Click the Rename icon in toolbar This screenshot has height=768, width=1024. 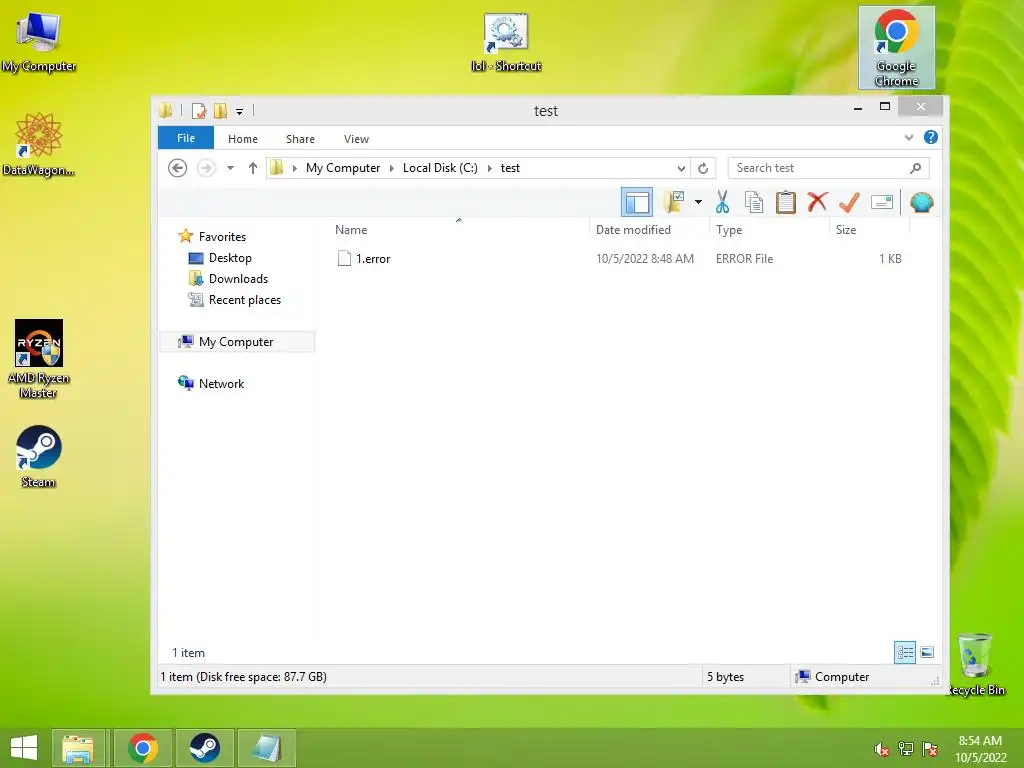coord(882,202)
